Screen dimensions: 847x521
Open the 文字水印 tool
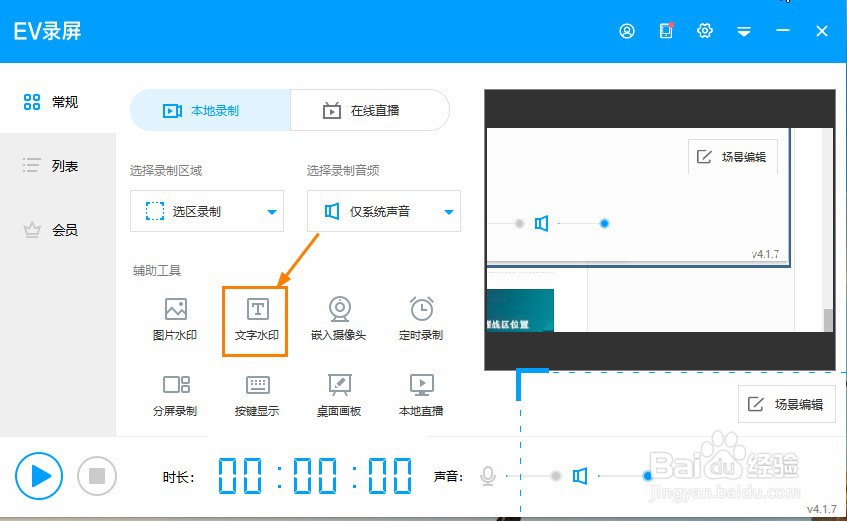[x=257, y=320]
